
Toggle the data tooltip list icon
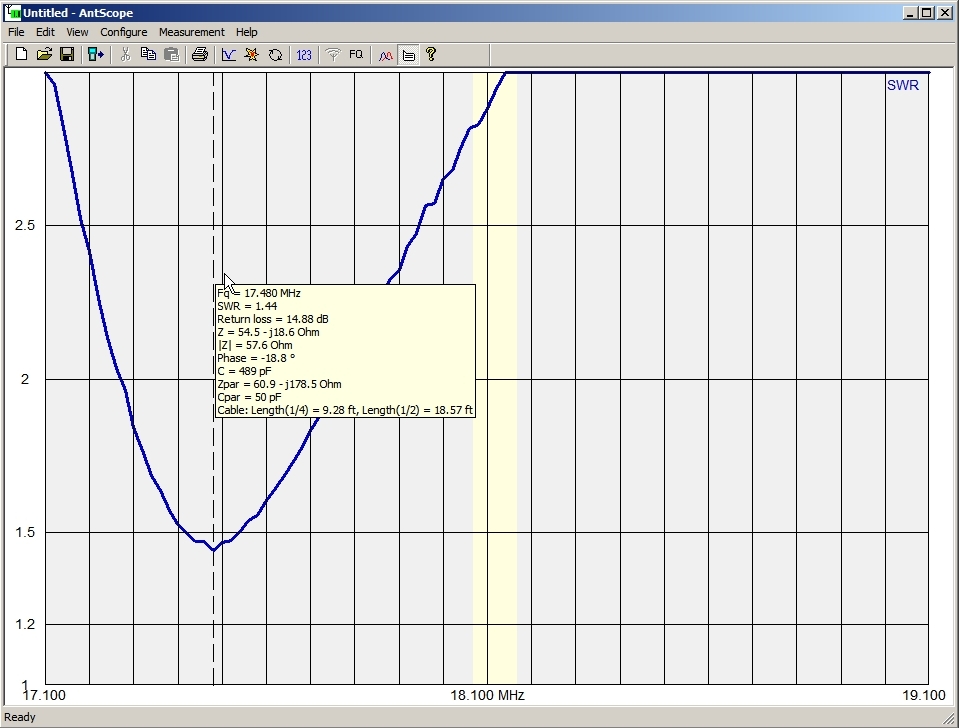[409, 54]
